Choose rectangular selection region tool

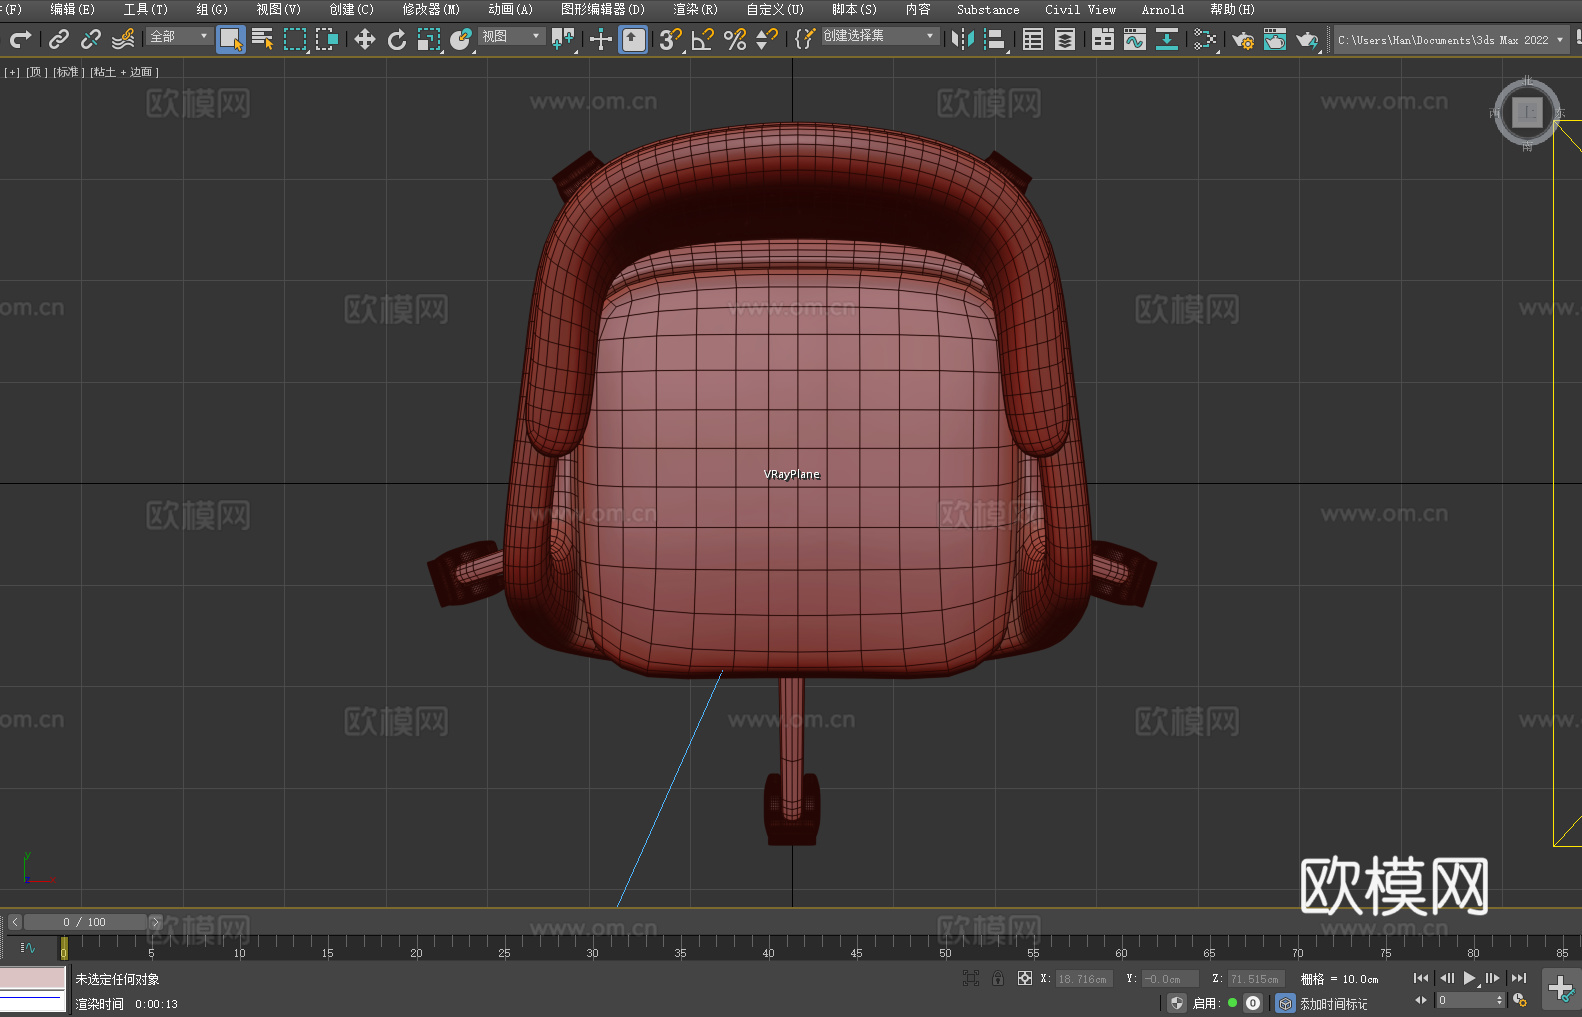click(295, 39)
